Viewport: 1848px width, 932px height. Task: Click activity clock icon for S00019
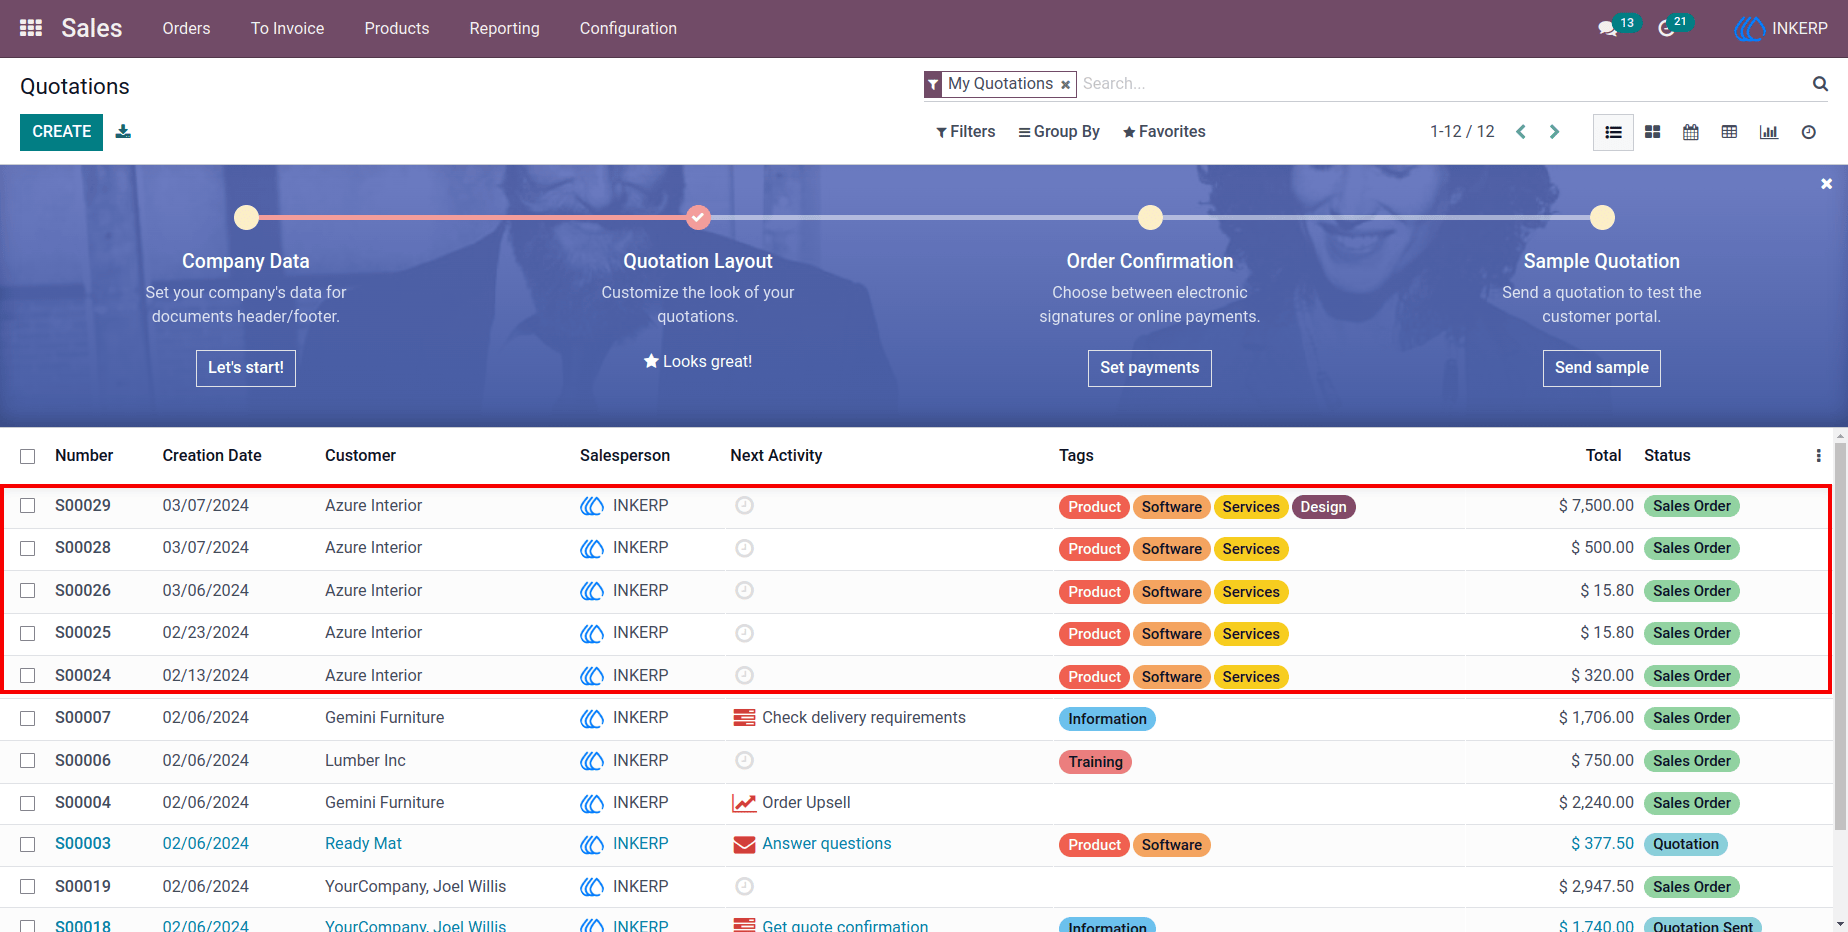click(x=744, y=886)
